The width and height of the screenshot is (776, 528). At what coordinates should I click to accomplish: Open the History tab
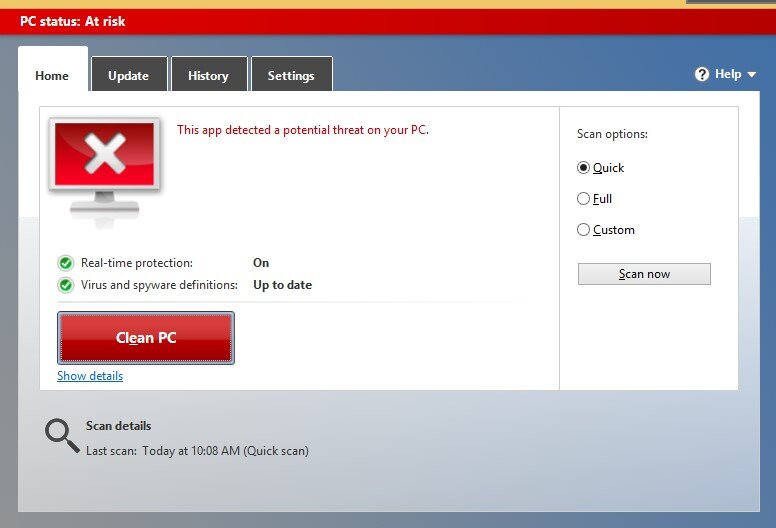point(209,74)
